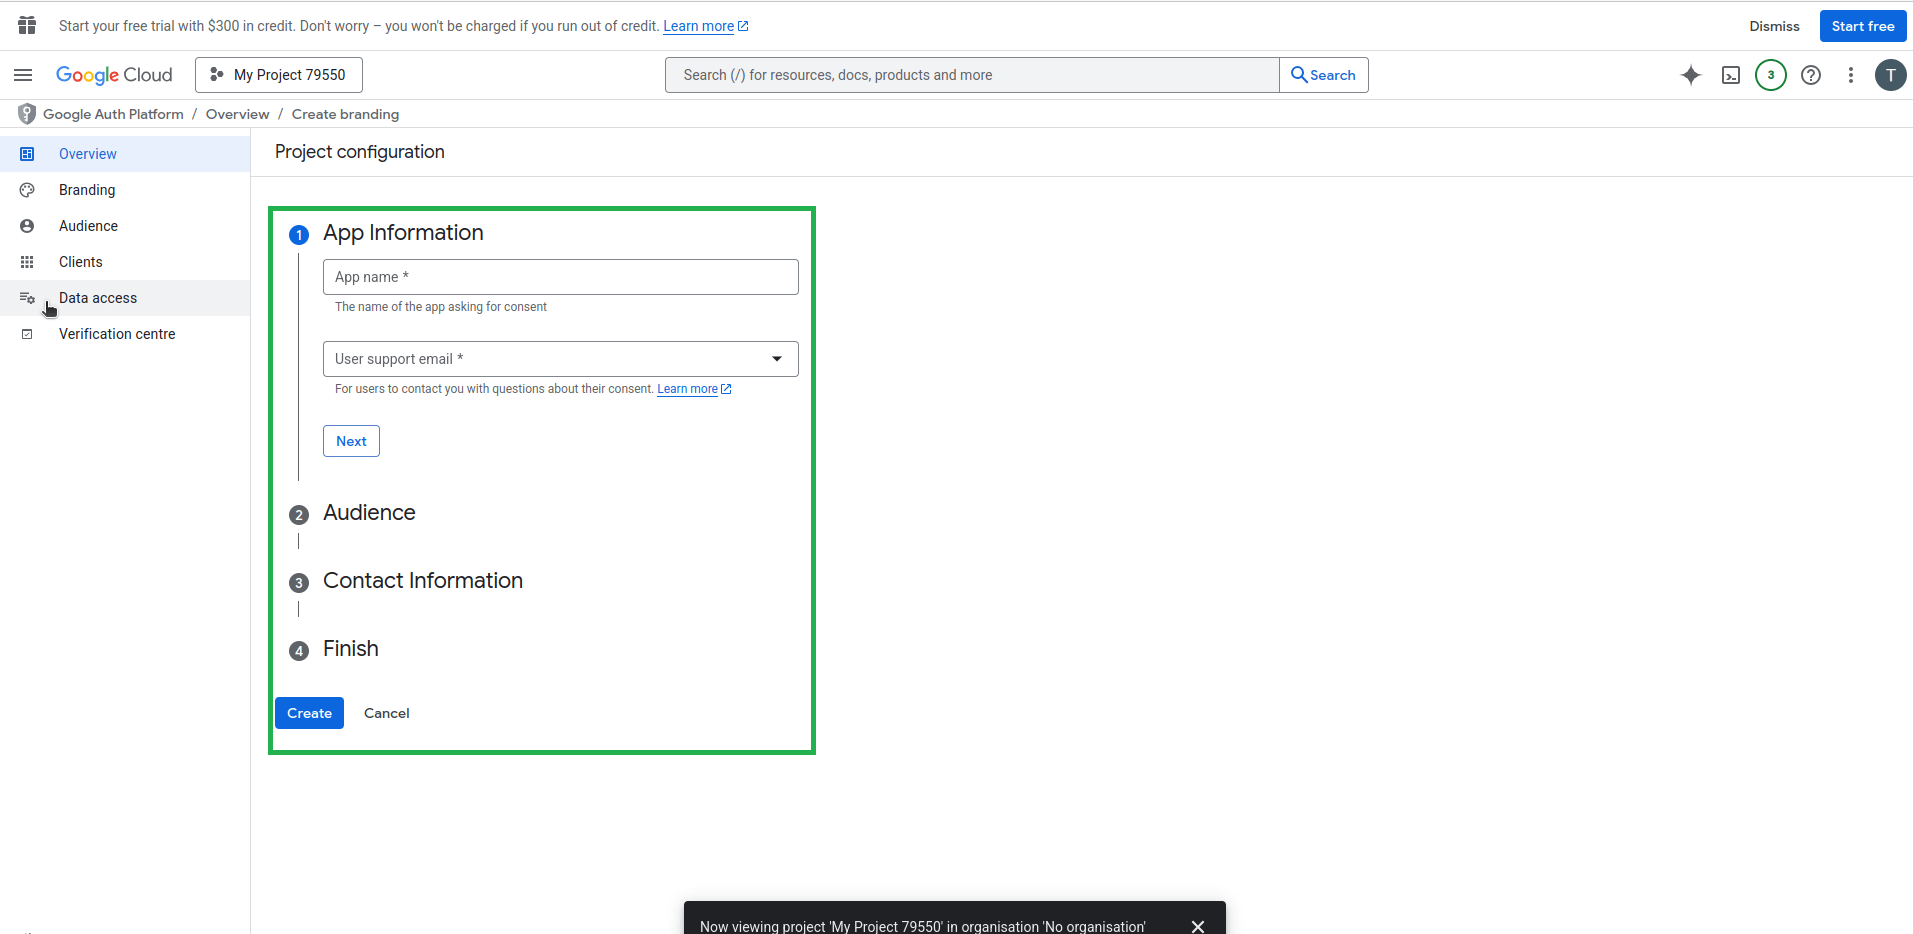Click the Next button

(x=351, y=441)
